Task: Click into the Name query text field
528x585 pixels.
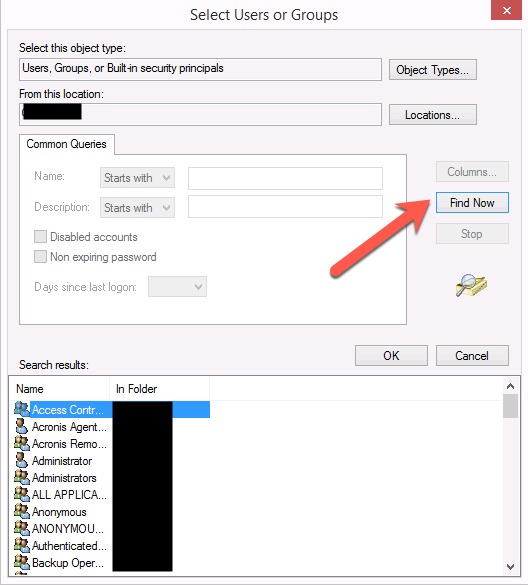Action: coord(285,178)
